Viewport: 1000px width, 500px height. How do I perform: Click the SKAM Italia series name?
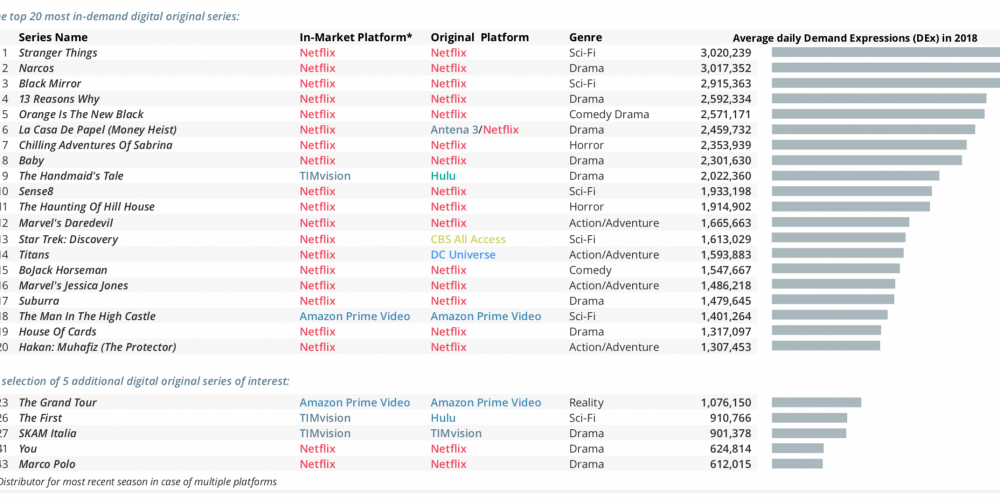[47, 434]
